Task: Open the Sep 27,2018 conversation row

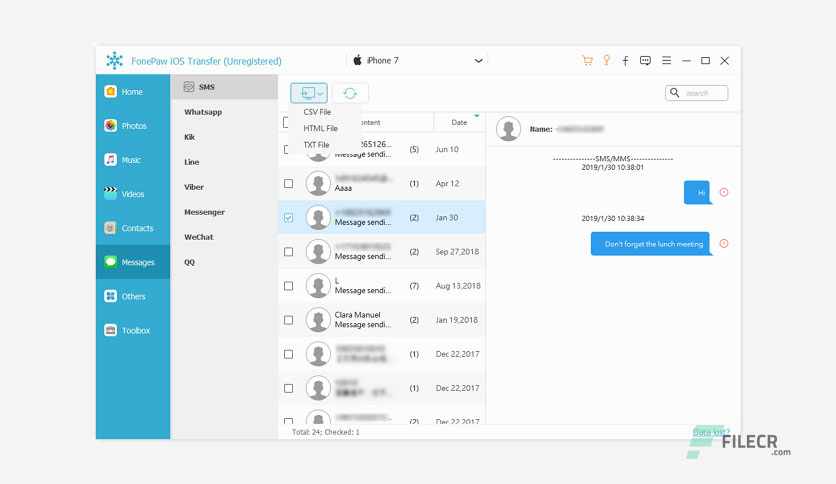Action: (x=382, y=252)
